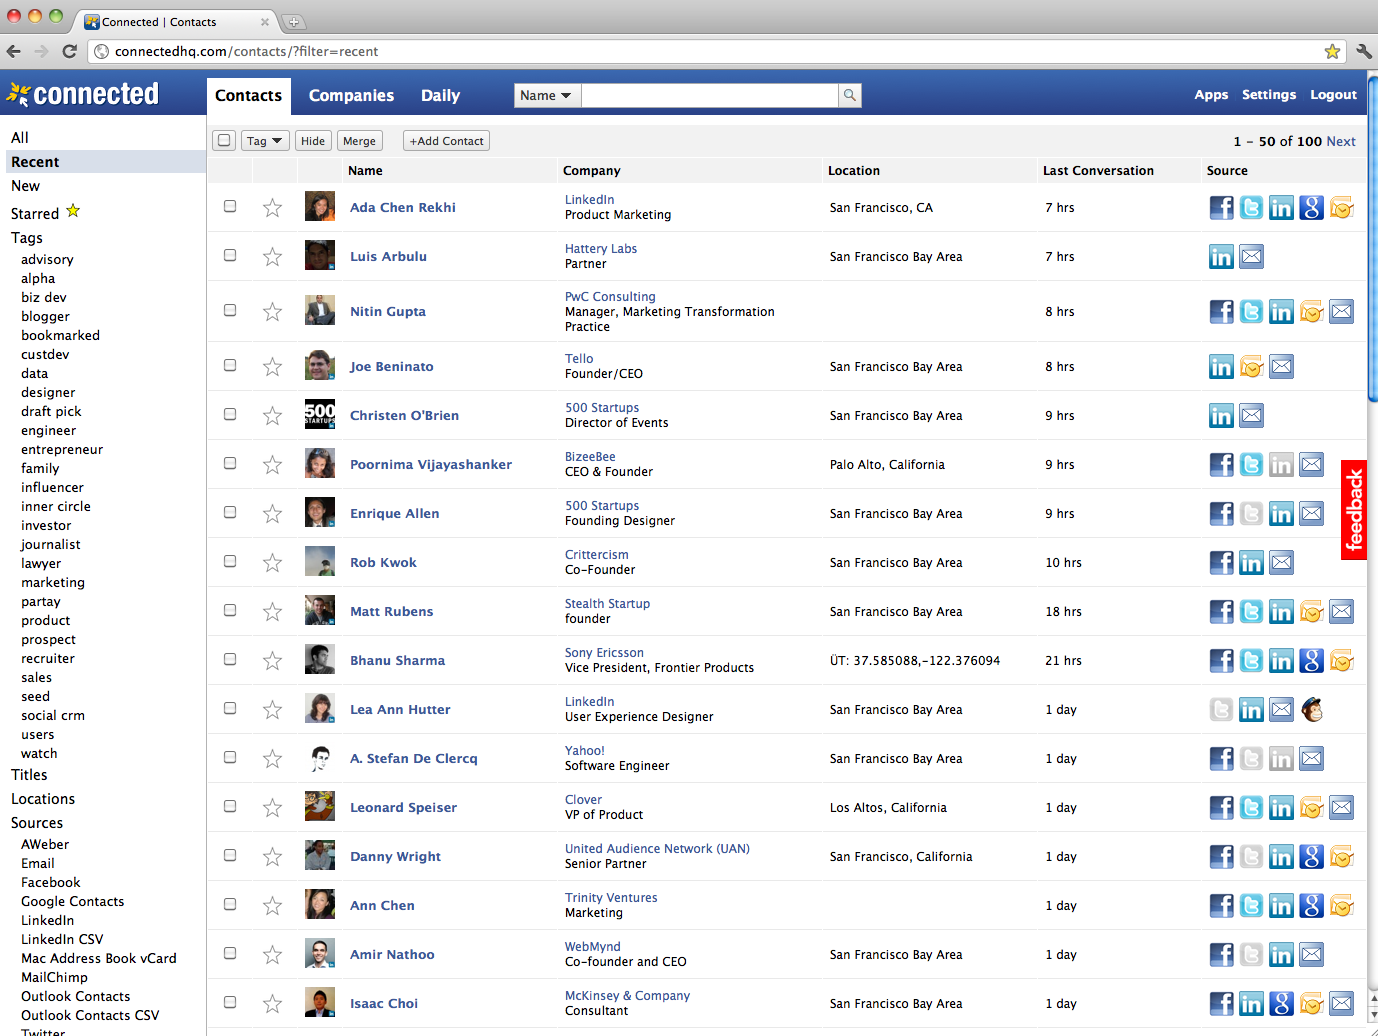
Task: Click Matt Rubens's Outlook source icon
Action: point(1311,611)
